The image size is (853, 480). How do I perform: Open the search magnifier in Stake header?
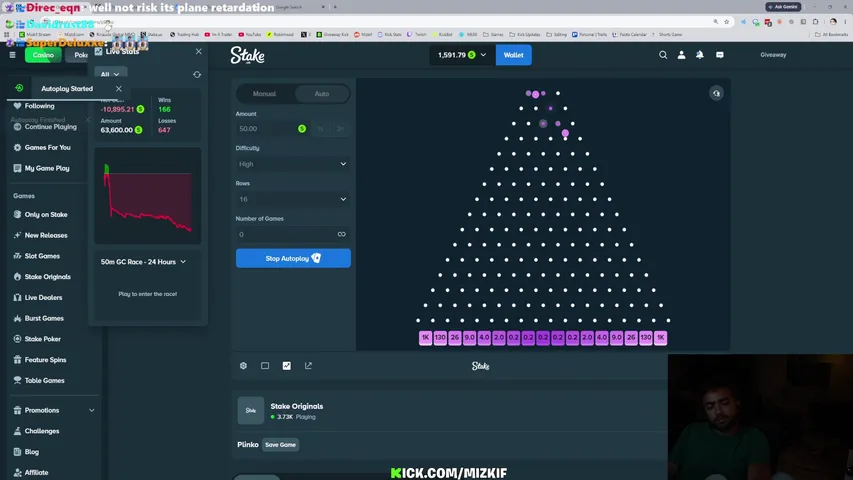(x=663, y=55)
